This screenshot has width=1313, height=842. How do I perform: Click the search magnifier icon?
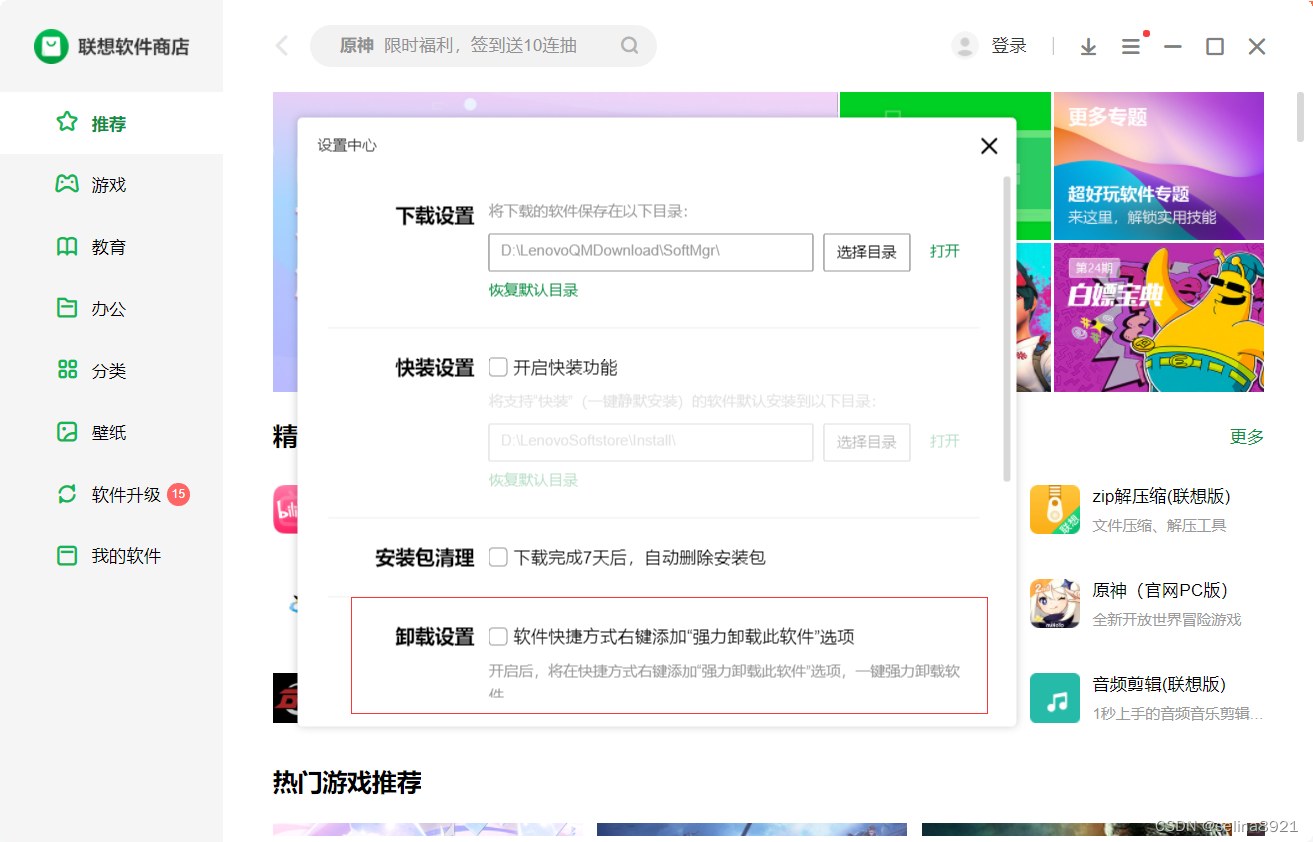(x=629, y=46)
